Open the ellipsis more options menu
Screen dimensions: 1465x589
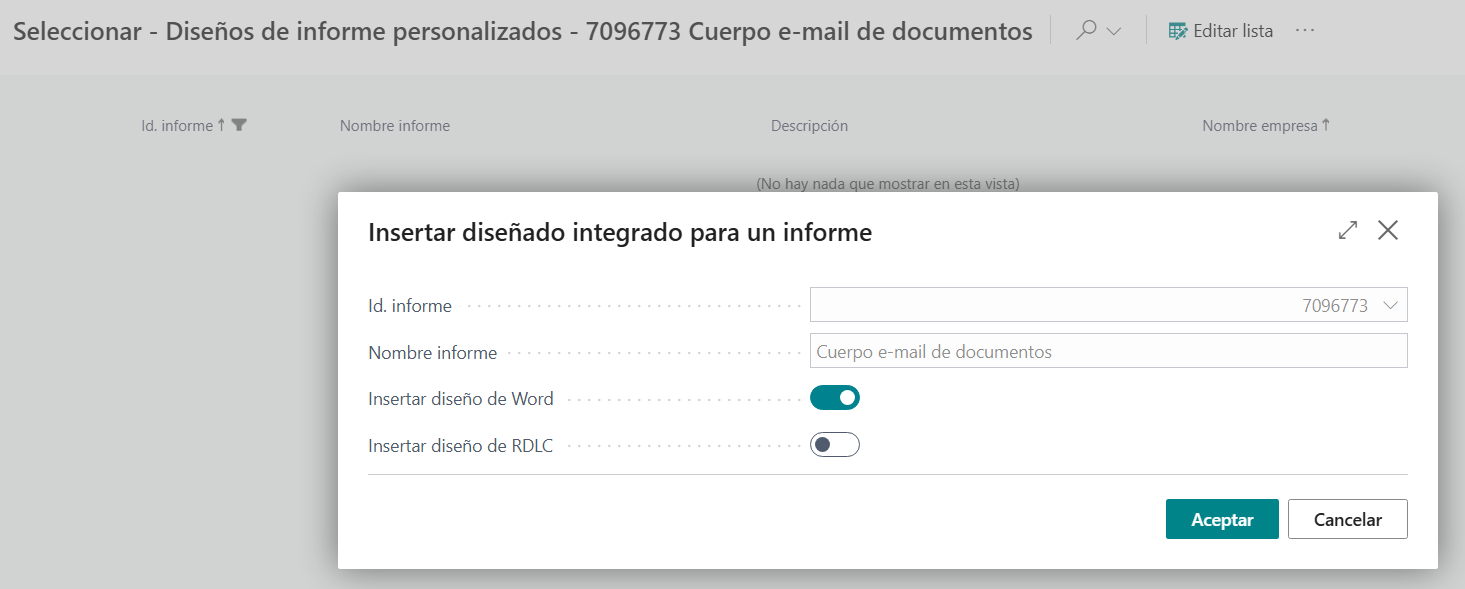point(1305,31)
